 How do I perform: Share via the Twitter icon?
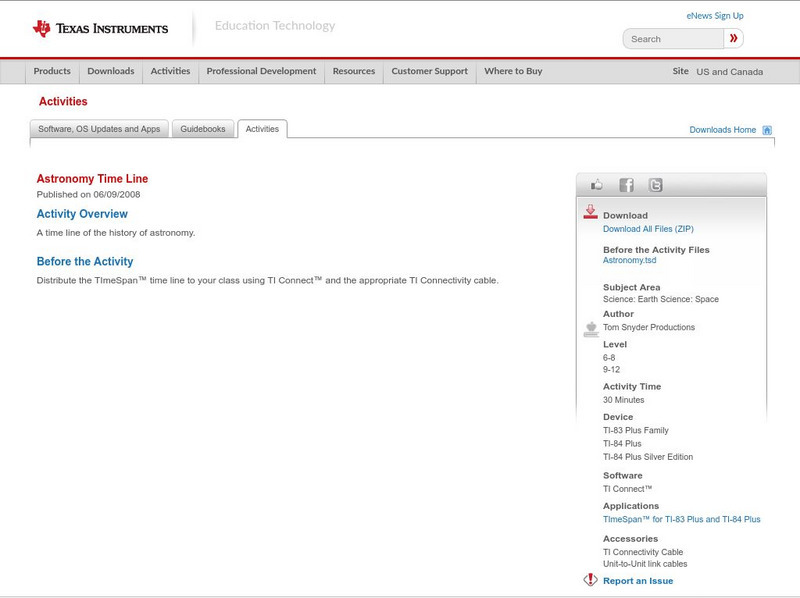[655, 185]
